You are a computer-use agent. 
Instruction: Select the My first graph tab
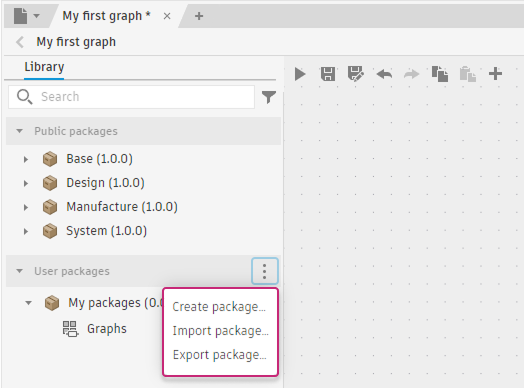(x=107, y=16)
